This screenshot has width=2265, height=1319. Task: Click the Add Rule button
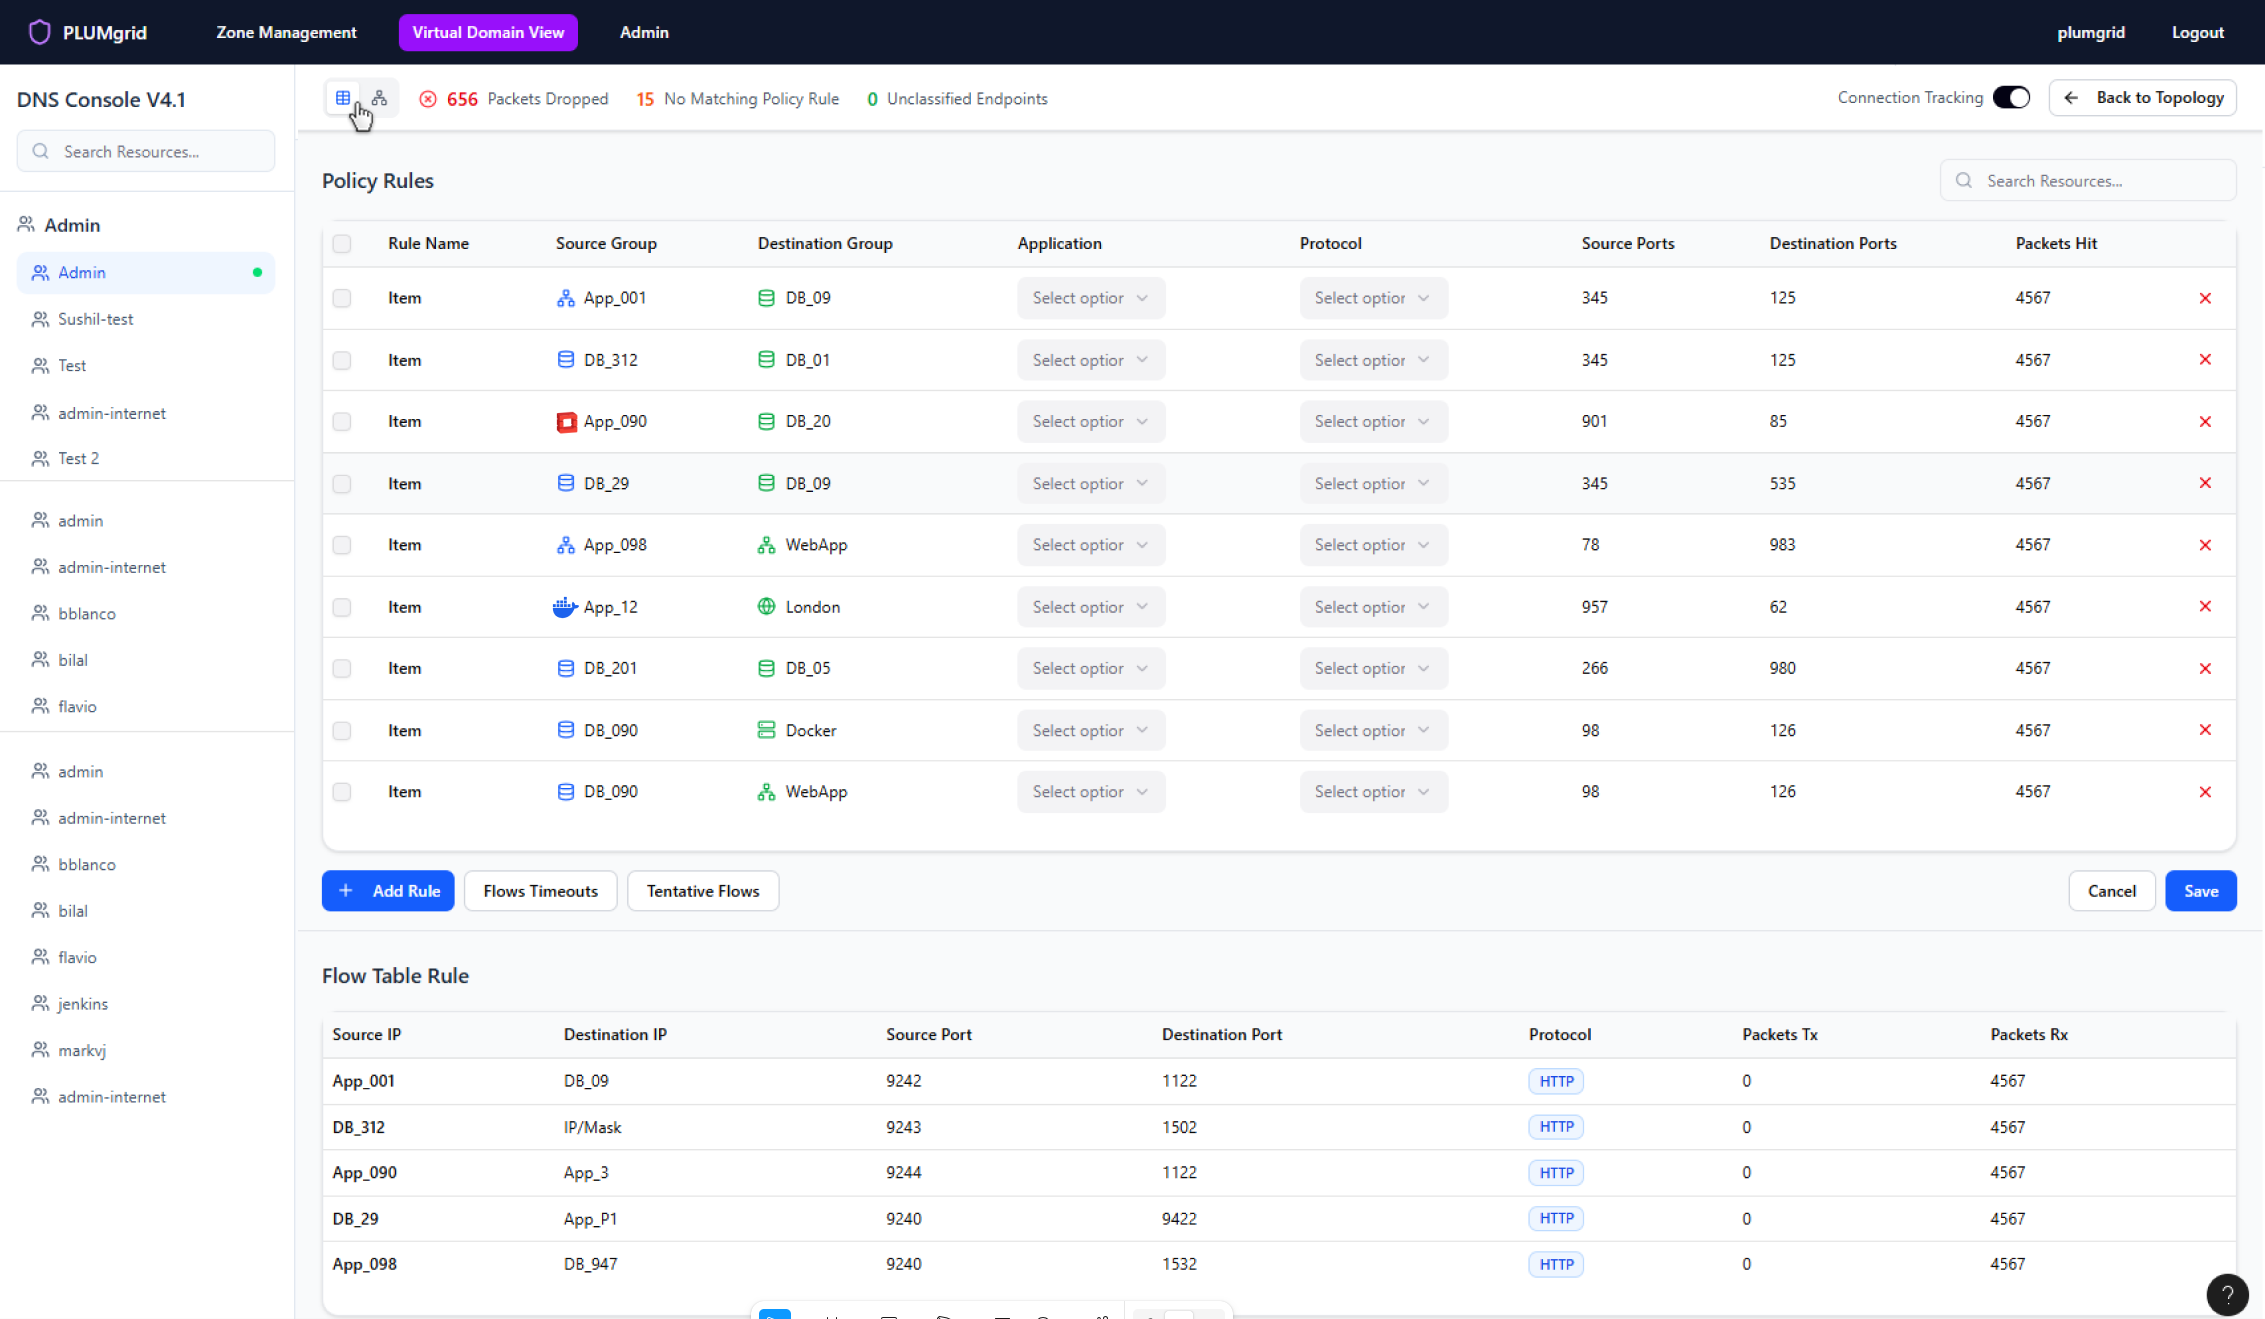(388, 891)
